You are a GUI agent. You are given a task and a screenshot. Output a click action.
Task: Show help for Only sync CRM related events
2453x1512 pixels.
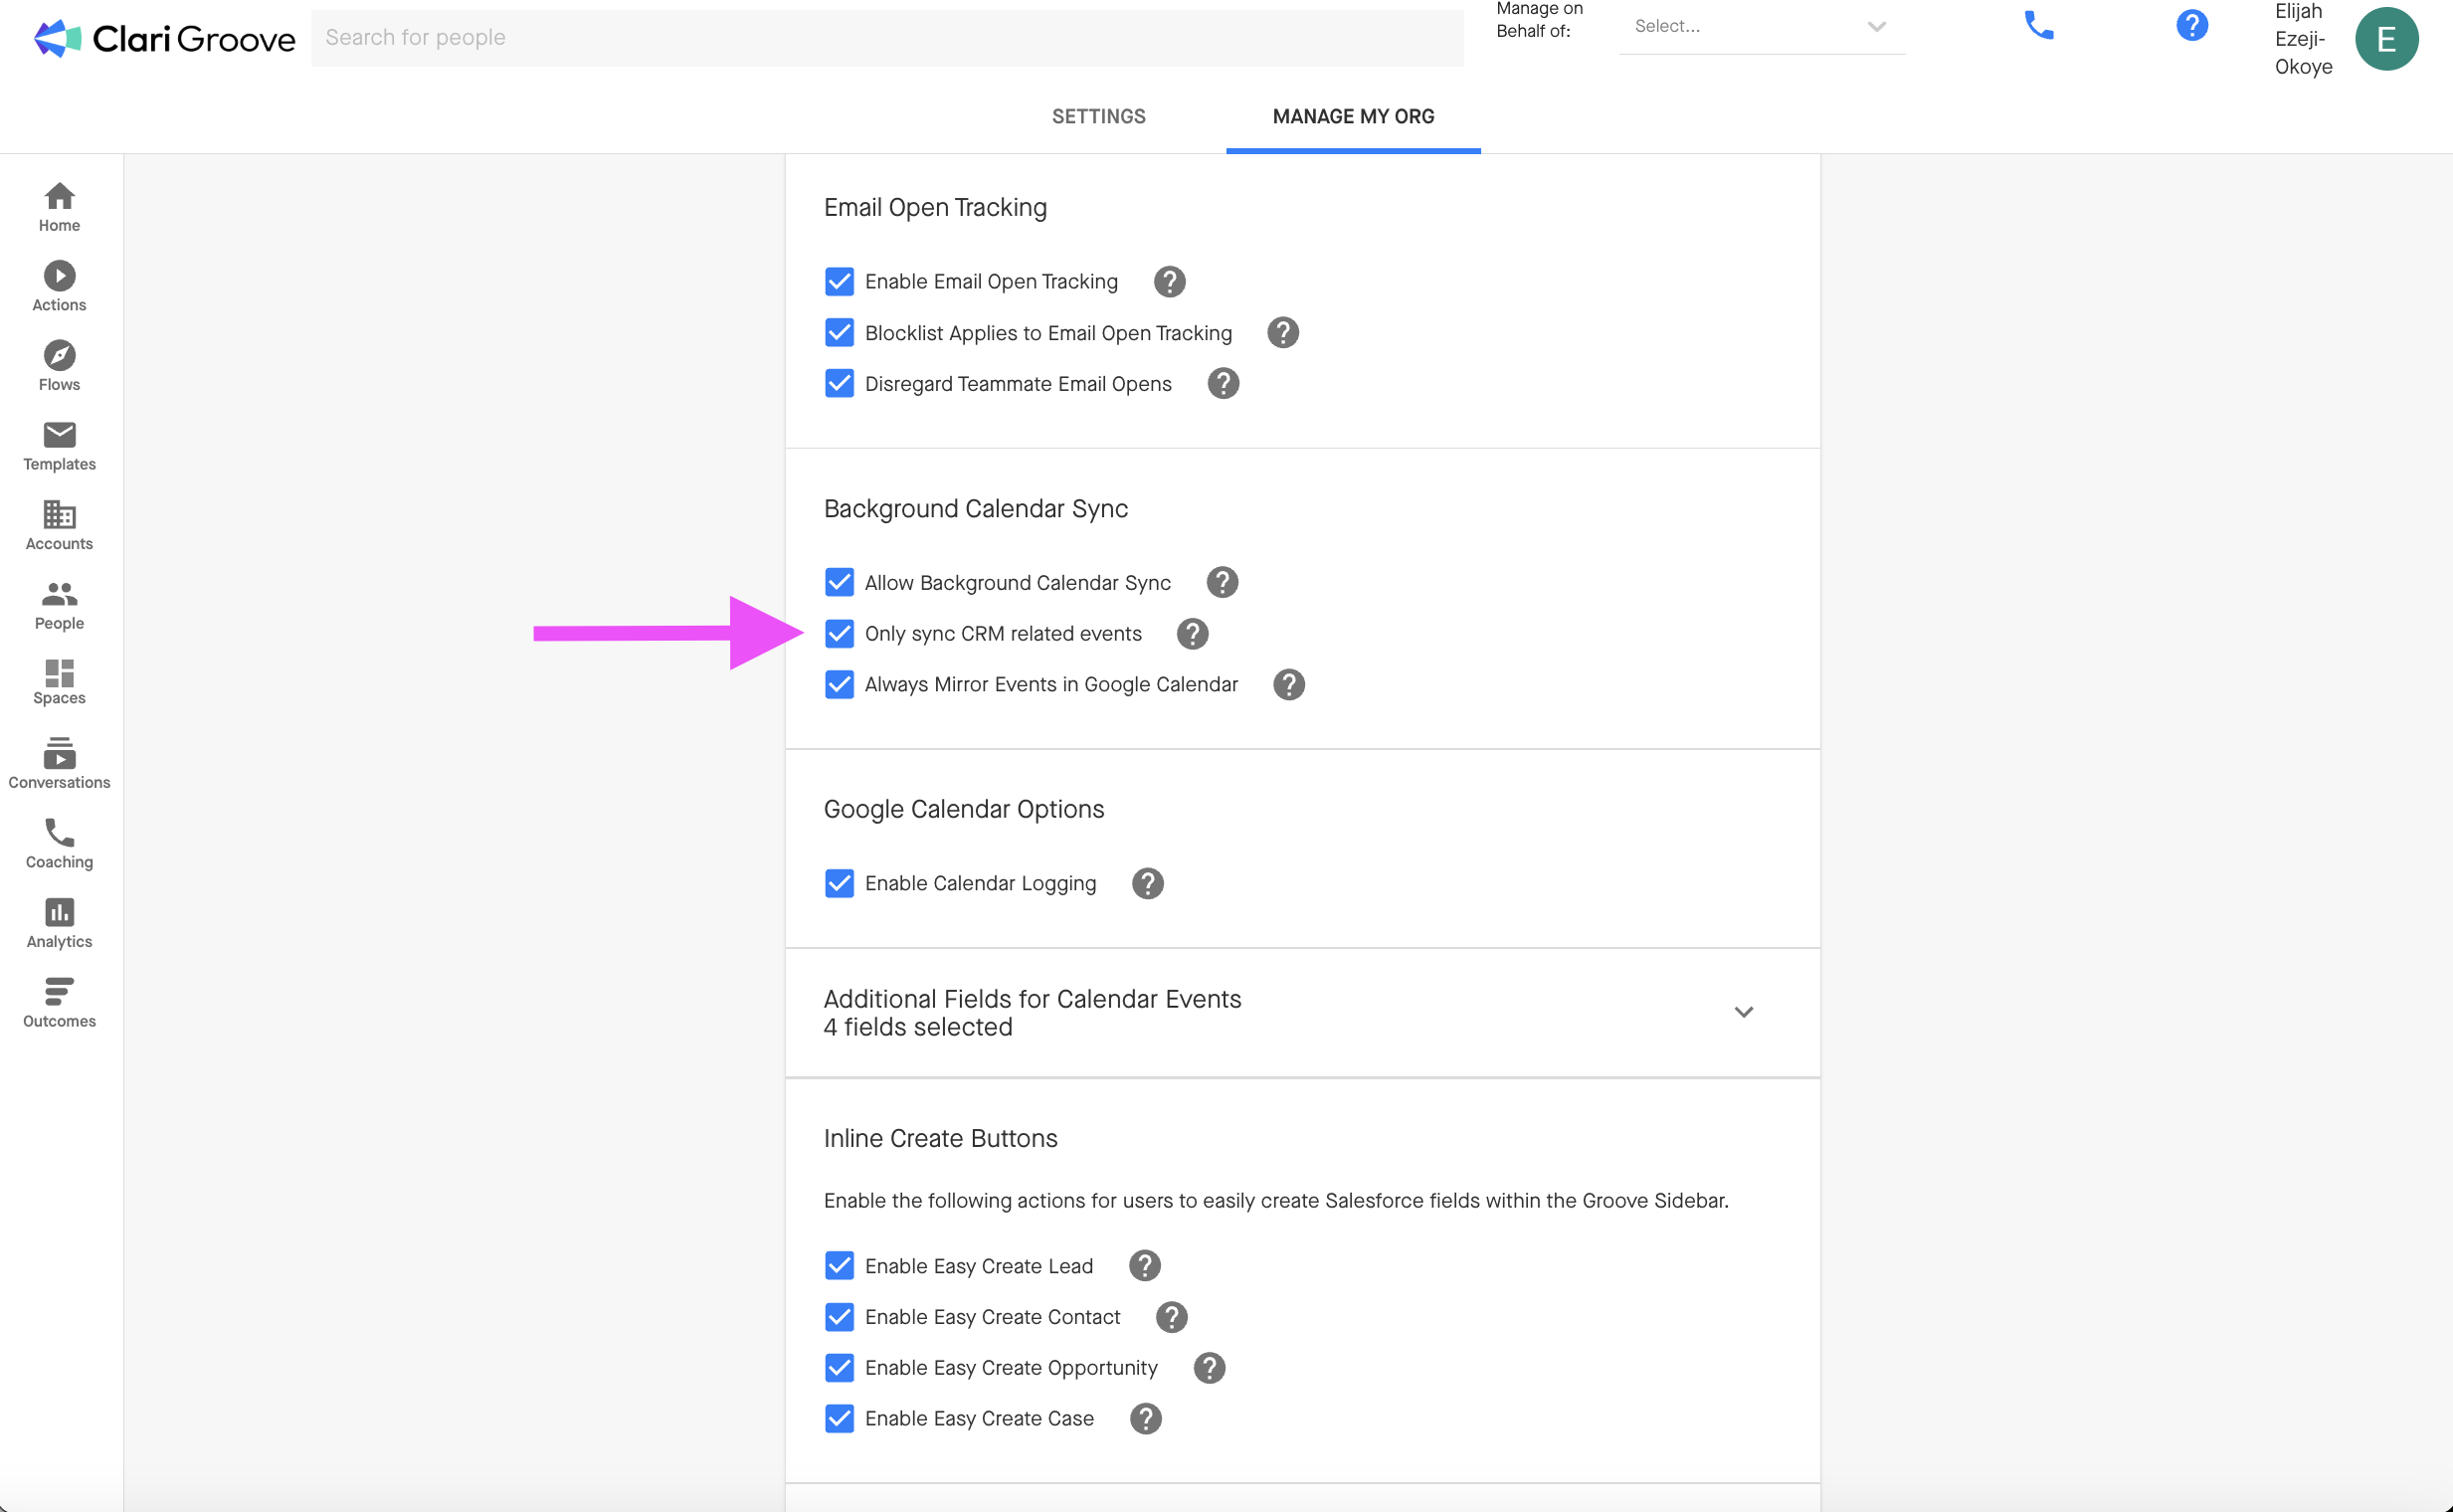point(1192,634)
